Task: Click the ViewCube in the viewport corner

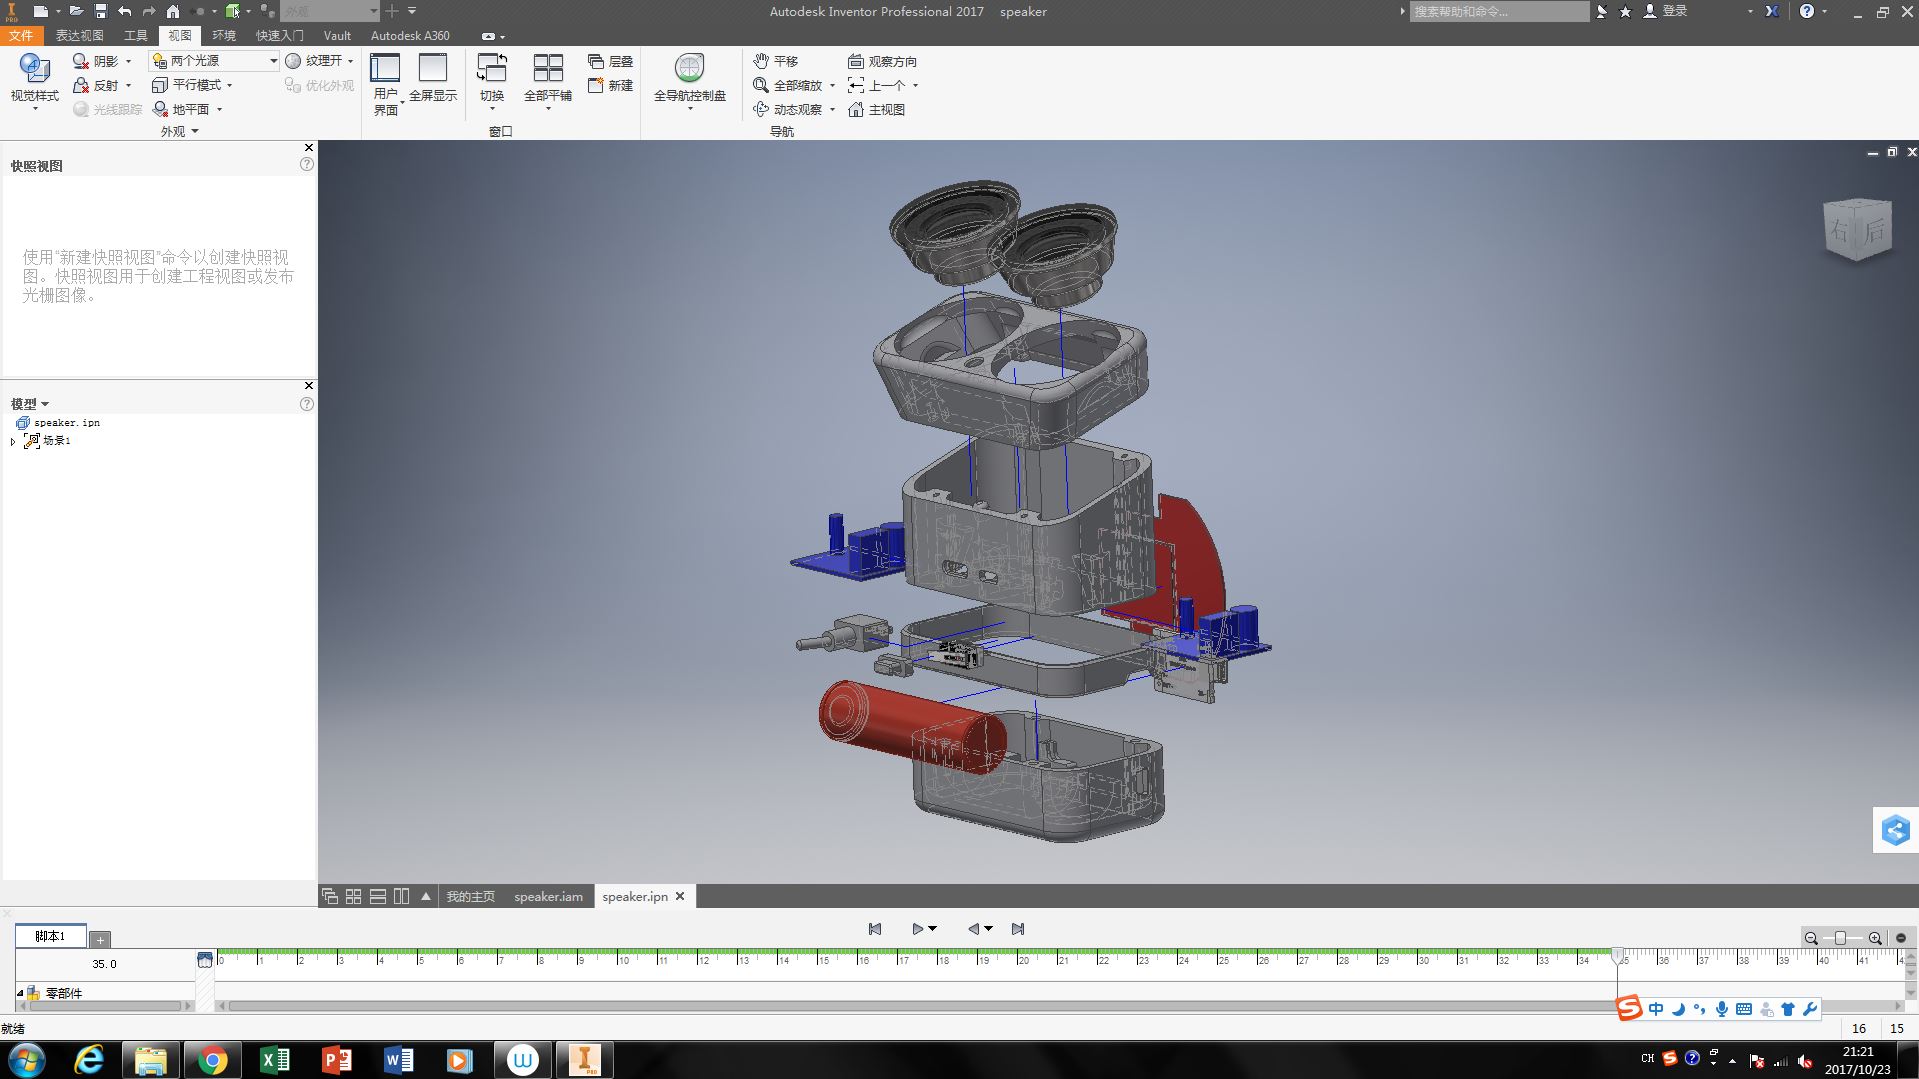Action: pyautogui.click(x=1858, y=229)
